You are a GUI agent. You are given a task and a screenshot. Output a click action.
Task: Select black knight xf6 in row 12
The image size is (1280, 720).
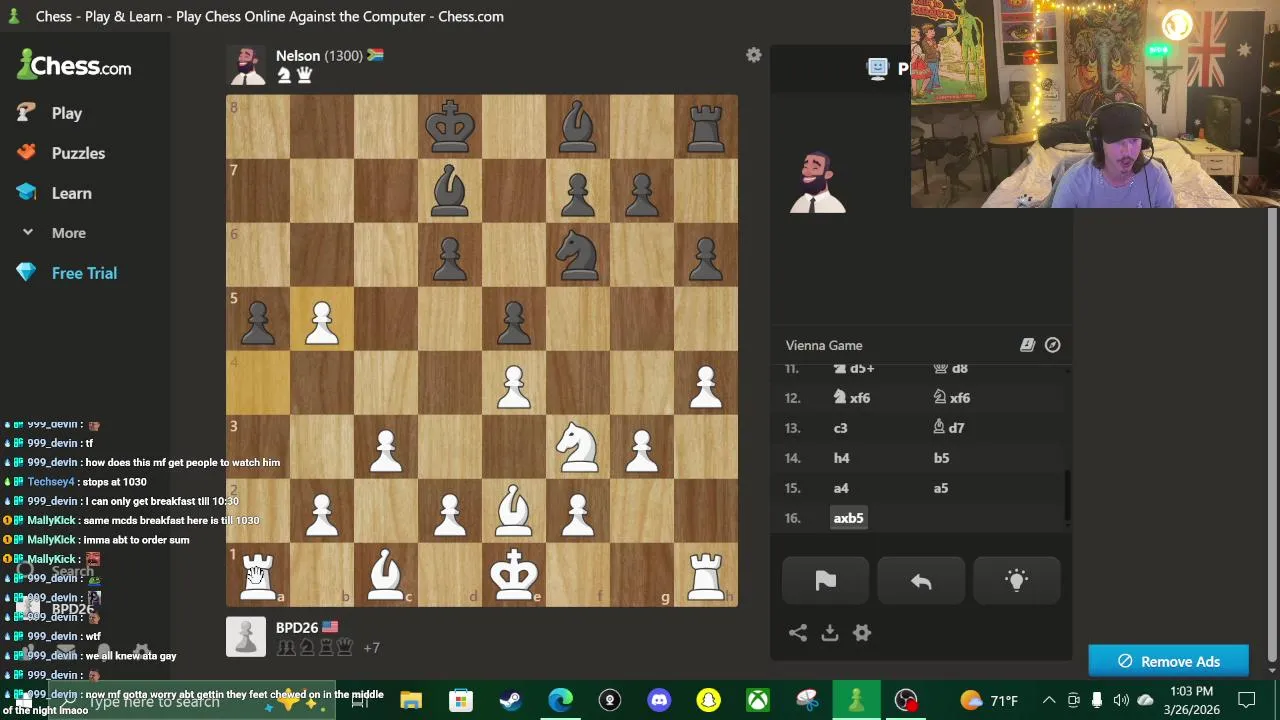coord(951,398)
